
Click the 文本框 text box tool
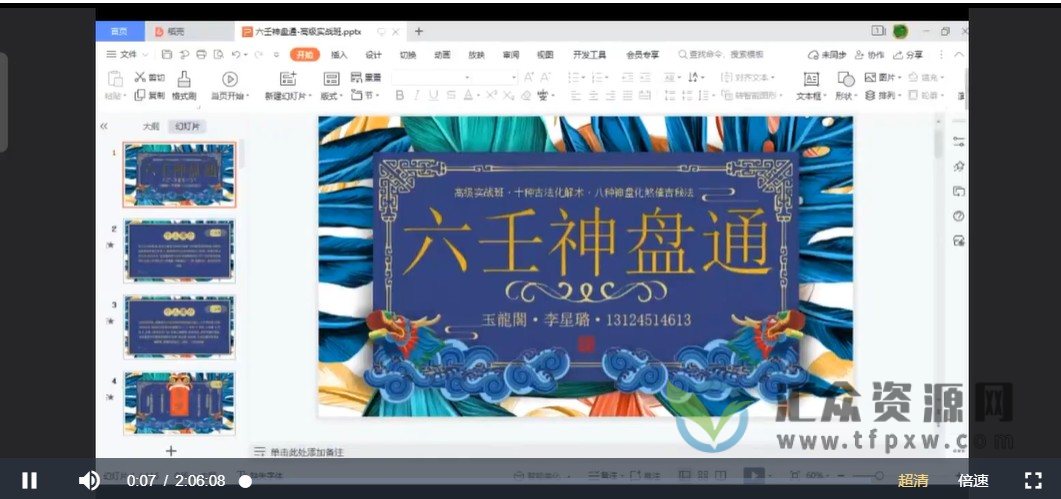[x=811, y=86]
